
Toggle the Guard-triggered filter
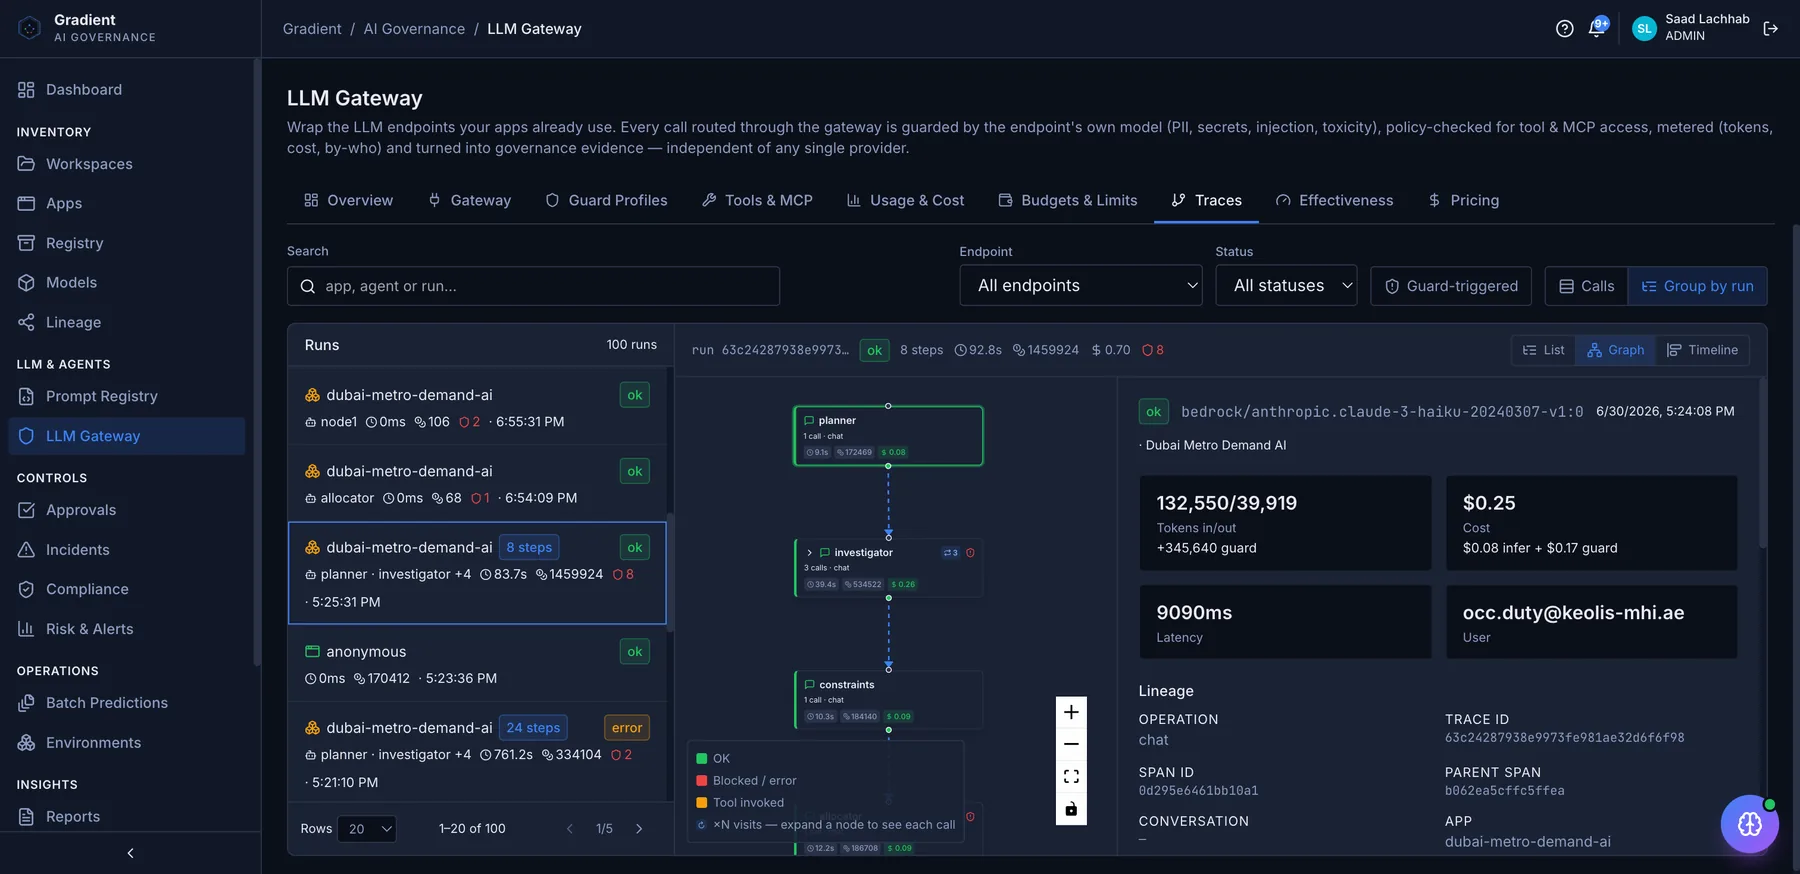(1451, 286)
